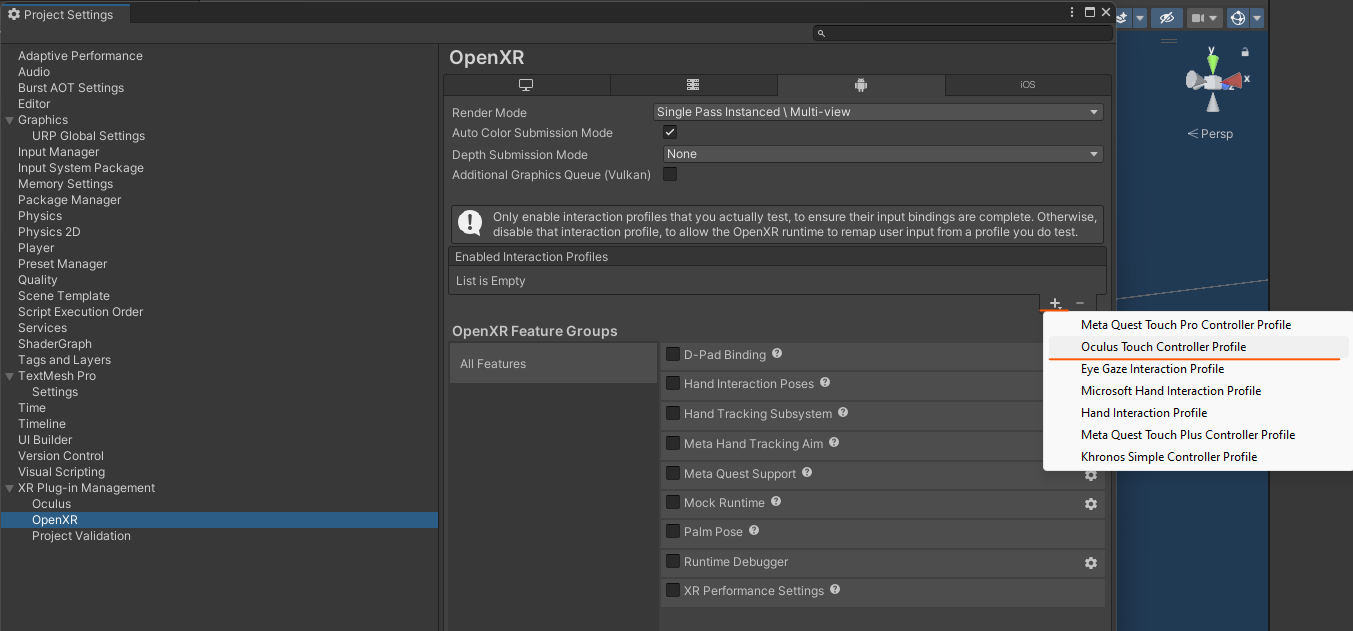
Task: Click the Persp projection label in Scene view
Action: coord(1210,134)
